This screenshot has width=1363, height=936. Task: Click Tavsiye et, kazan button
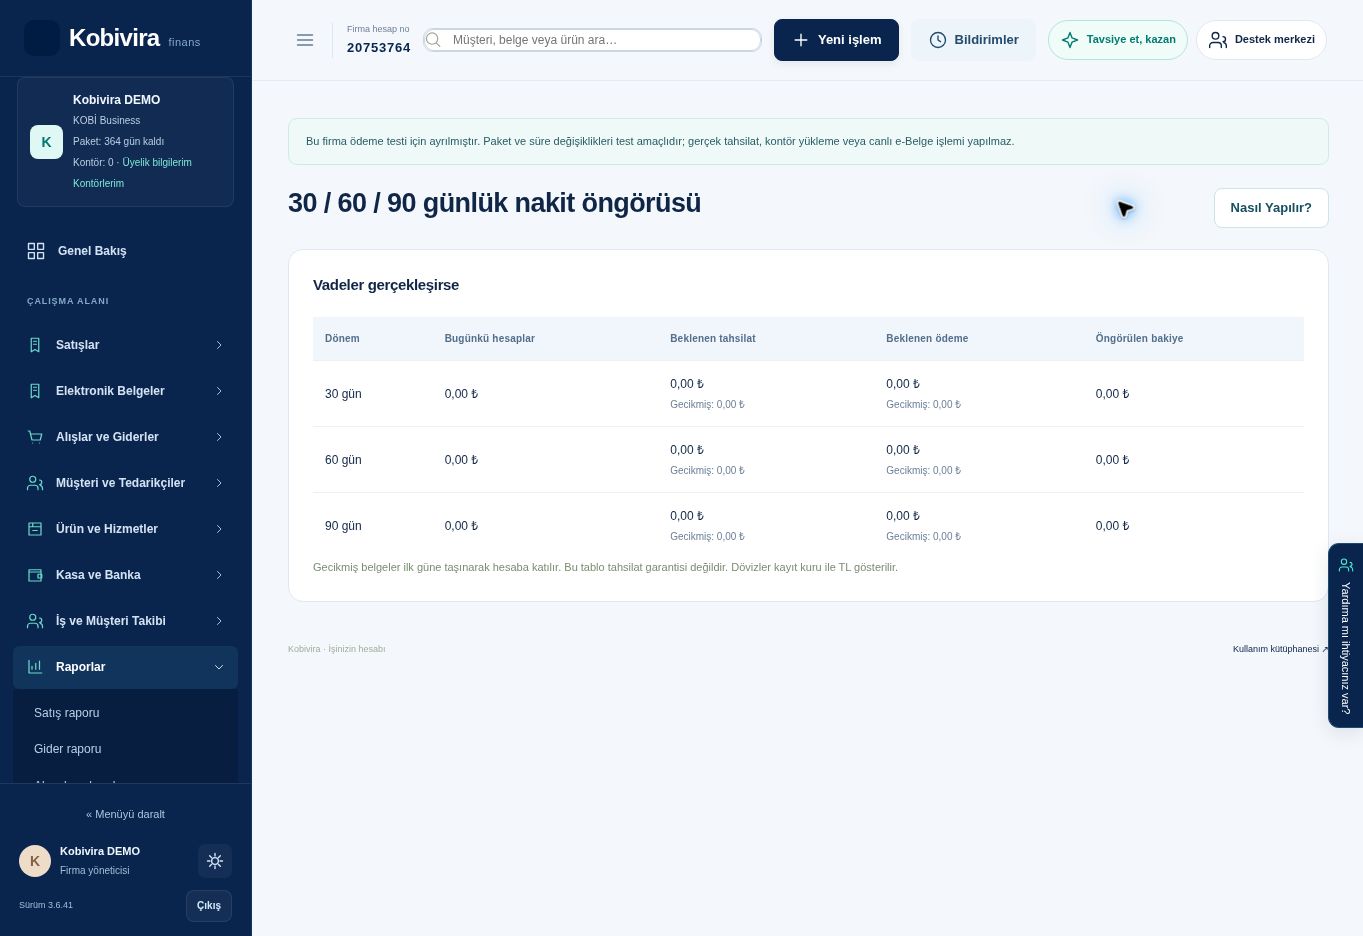point(1117,40)
